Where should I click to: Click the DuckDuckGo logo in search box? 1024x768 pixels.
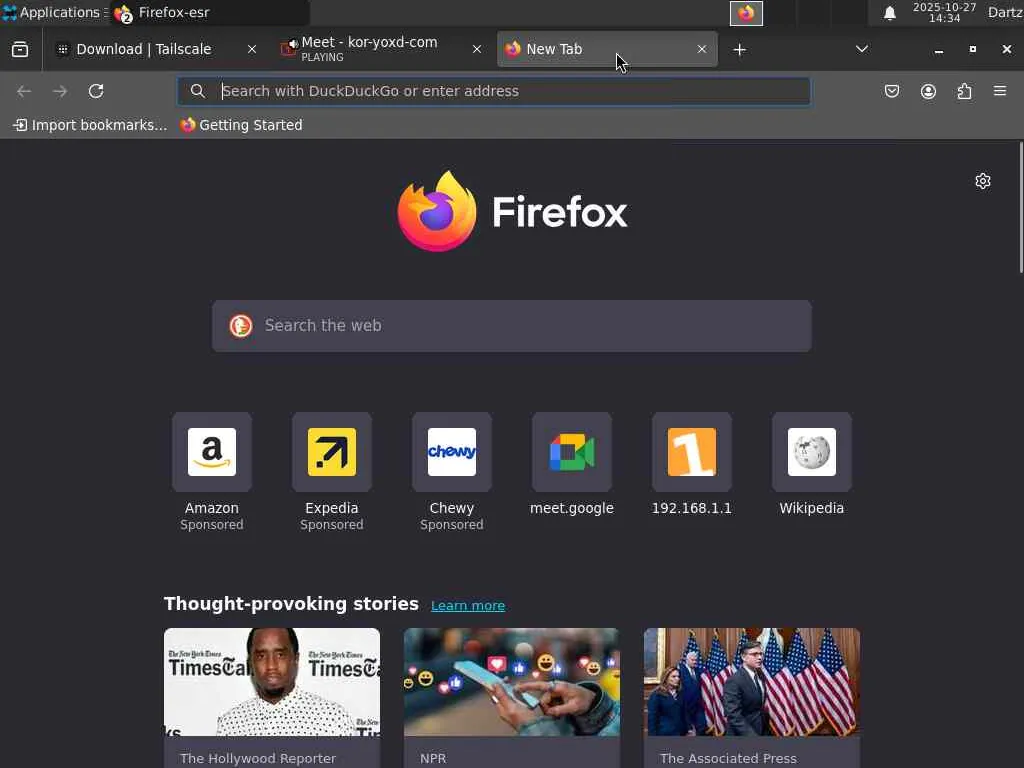241,326
